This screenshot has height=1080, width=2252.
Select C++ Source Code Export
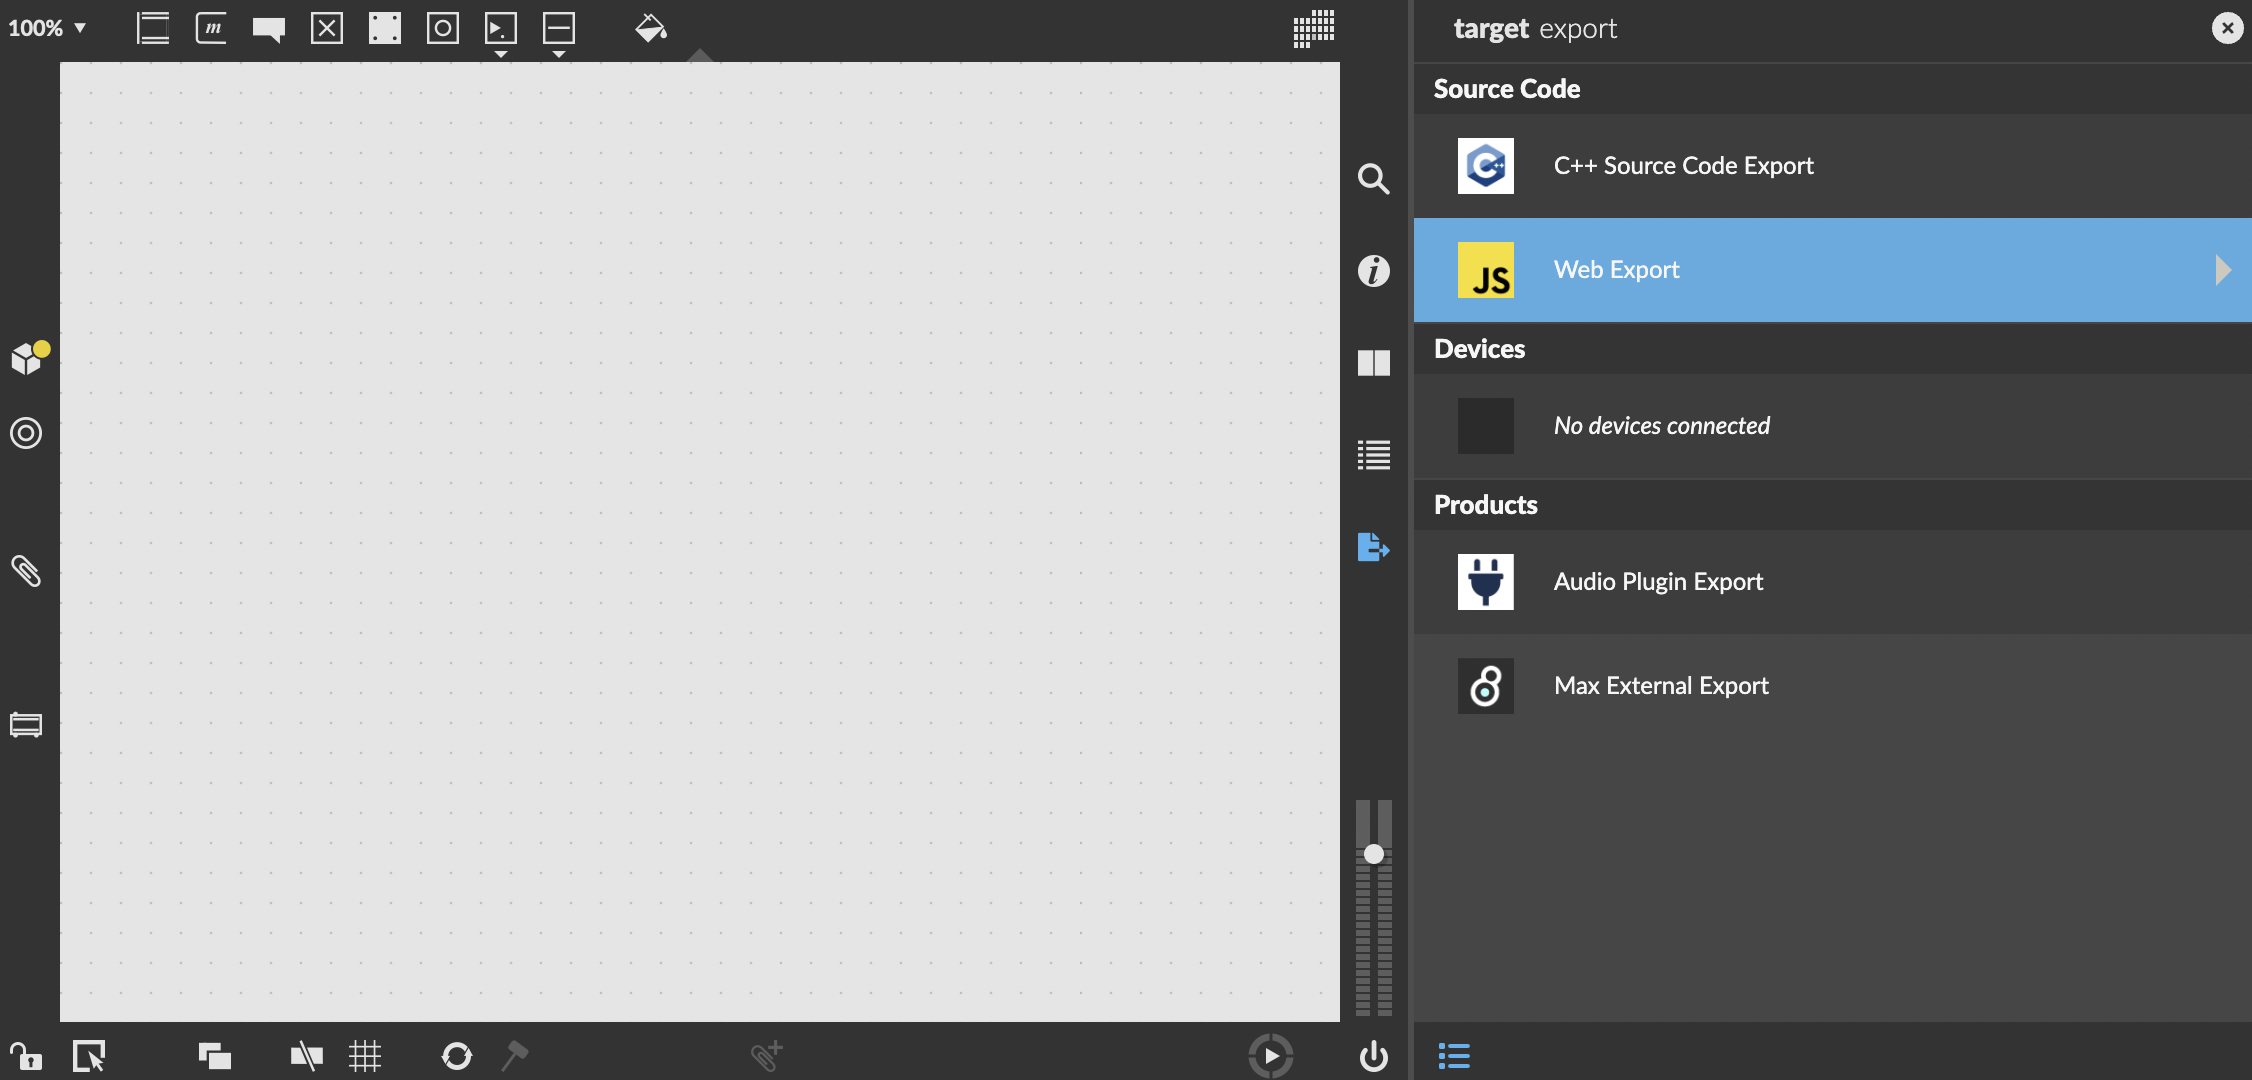1683,166
